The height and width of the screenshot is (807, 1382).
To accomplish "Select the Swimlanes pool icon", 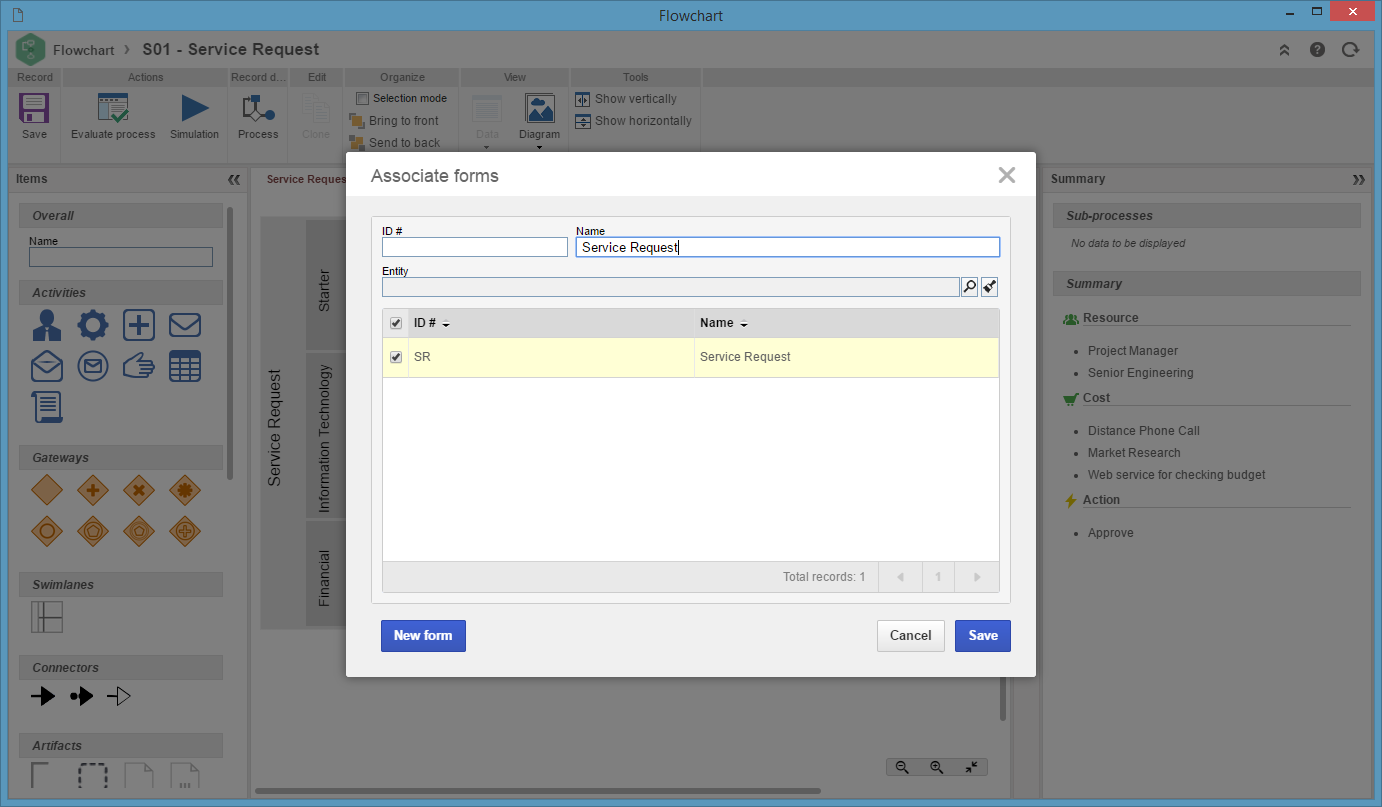I will (x=47, y=617).
